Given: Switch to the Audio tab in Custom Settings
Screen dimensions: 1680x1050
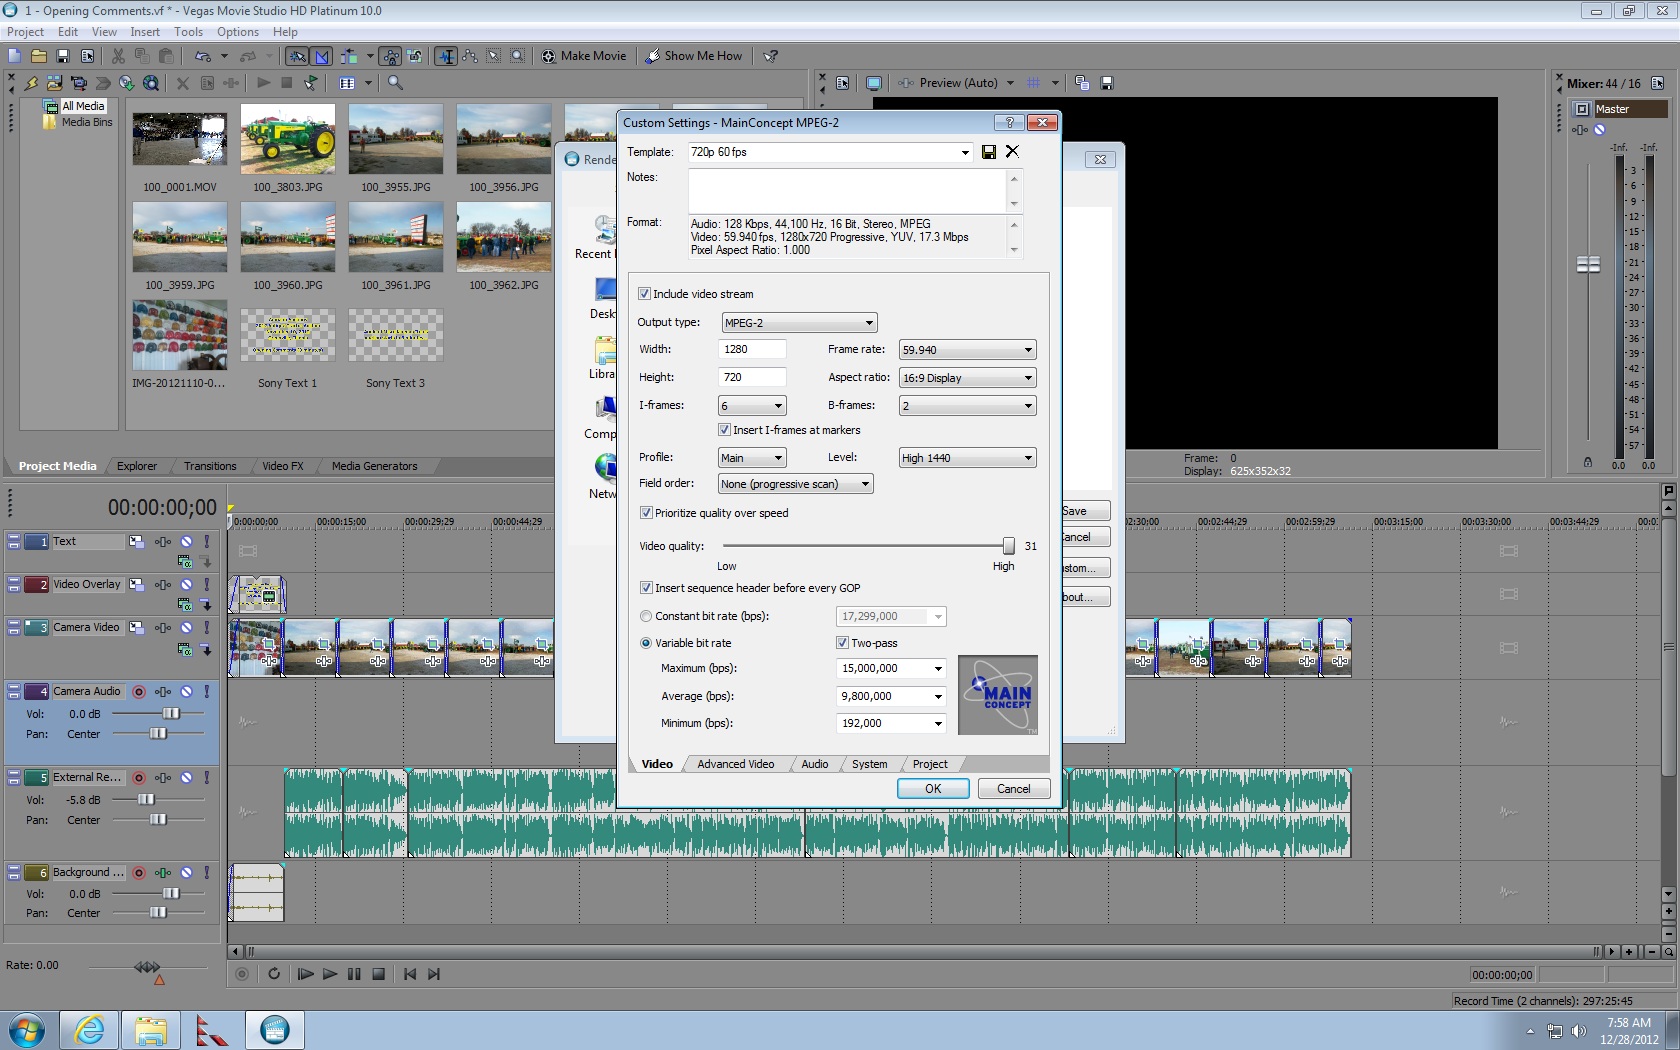Looking at the screenshot, I should click(x=814, y=764).
